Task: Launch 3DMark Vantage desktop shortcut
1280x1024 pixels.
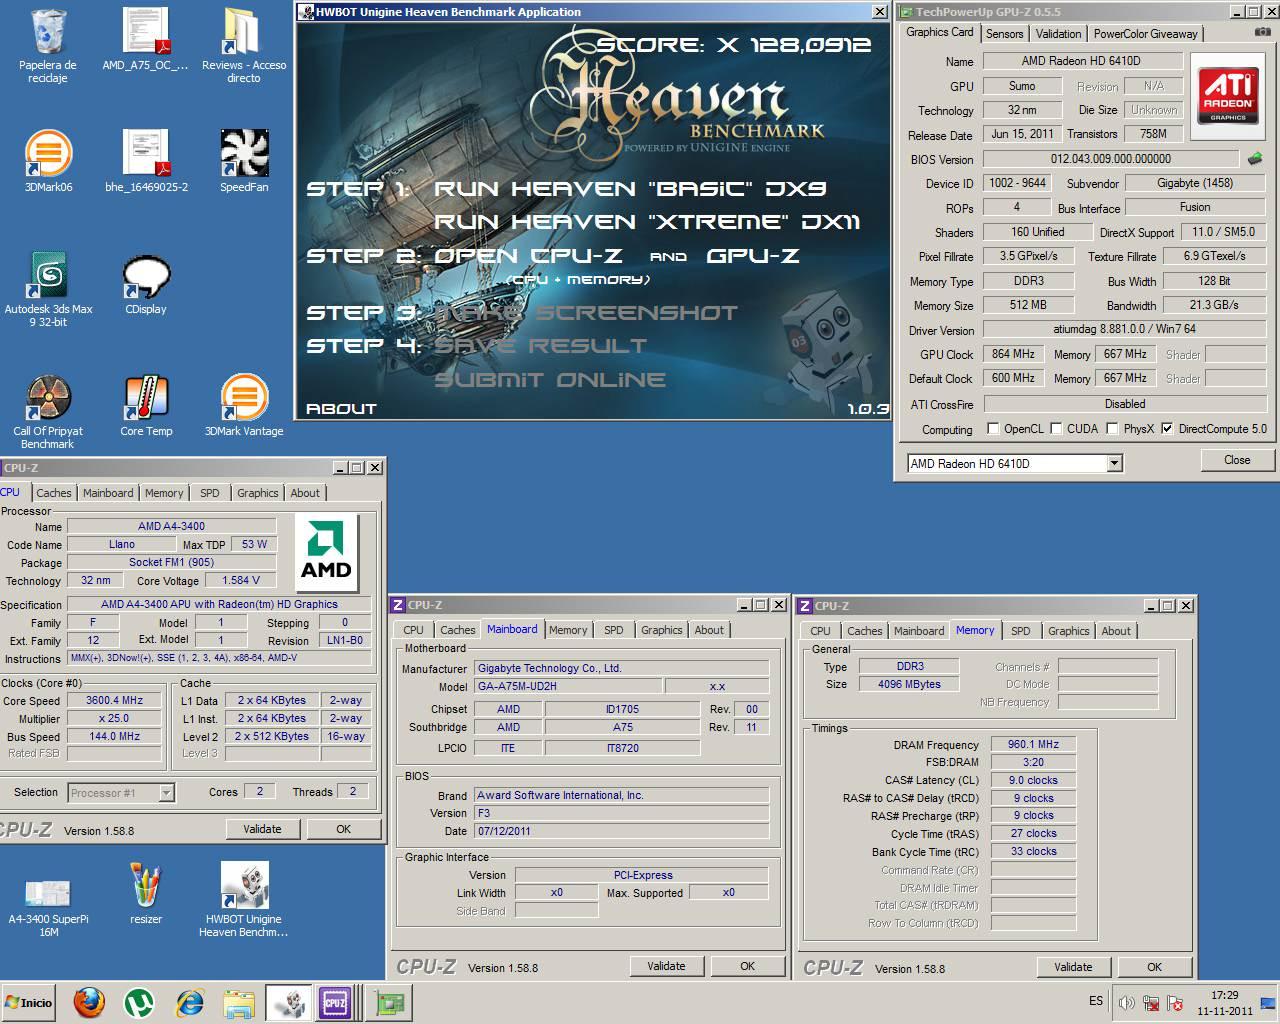Action: pyautogui.click(x=244, y=406)
